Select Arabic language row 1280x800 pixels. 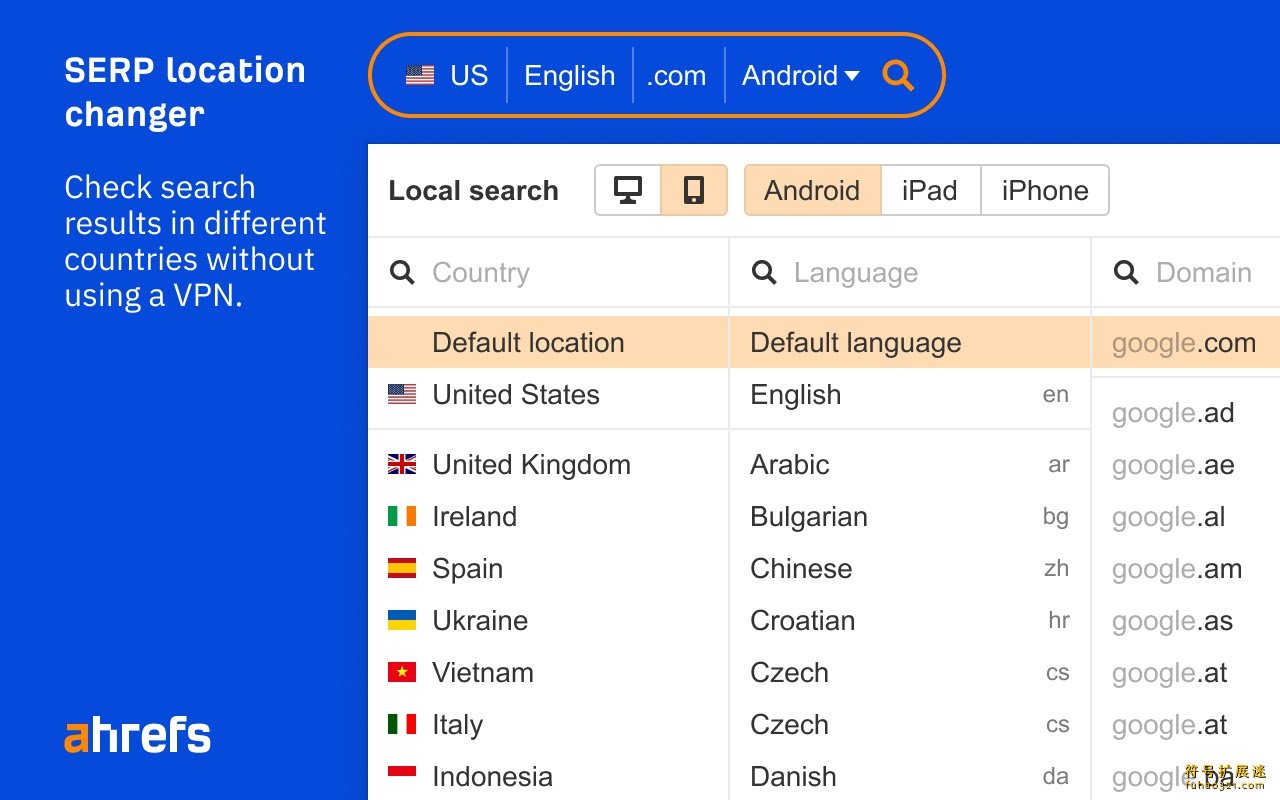[x=910, y=464]
